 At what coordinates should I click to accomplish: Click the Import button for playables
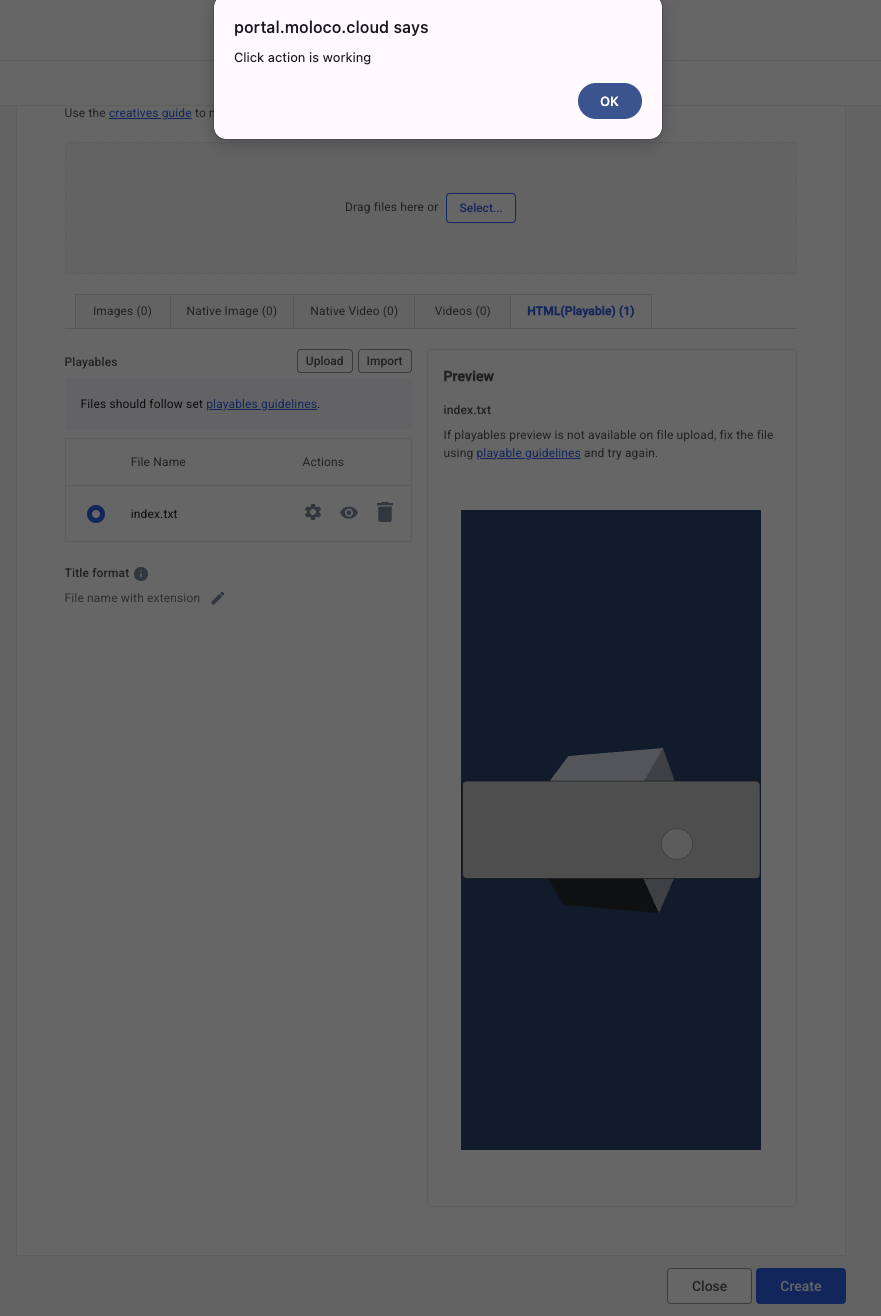384,361
